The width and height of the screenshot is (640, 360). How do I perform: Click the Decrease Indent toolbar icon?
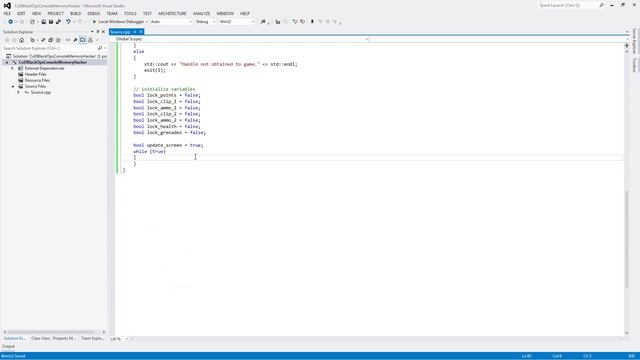(x=295, y=22)
